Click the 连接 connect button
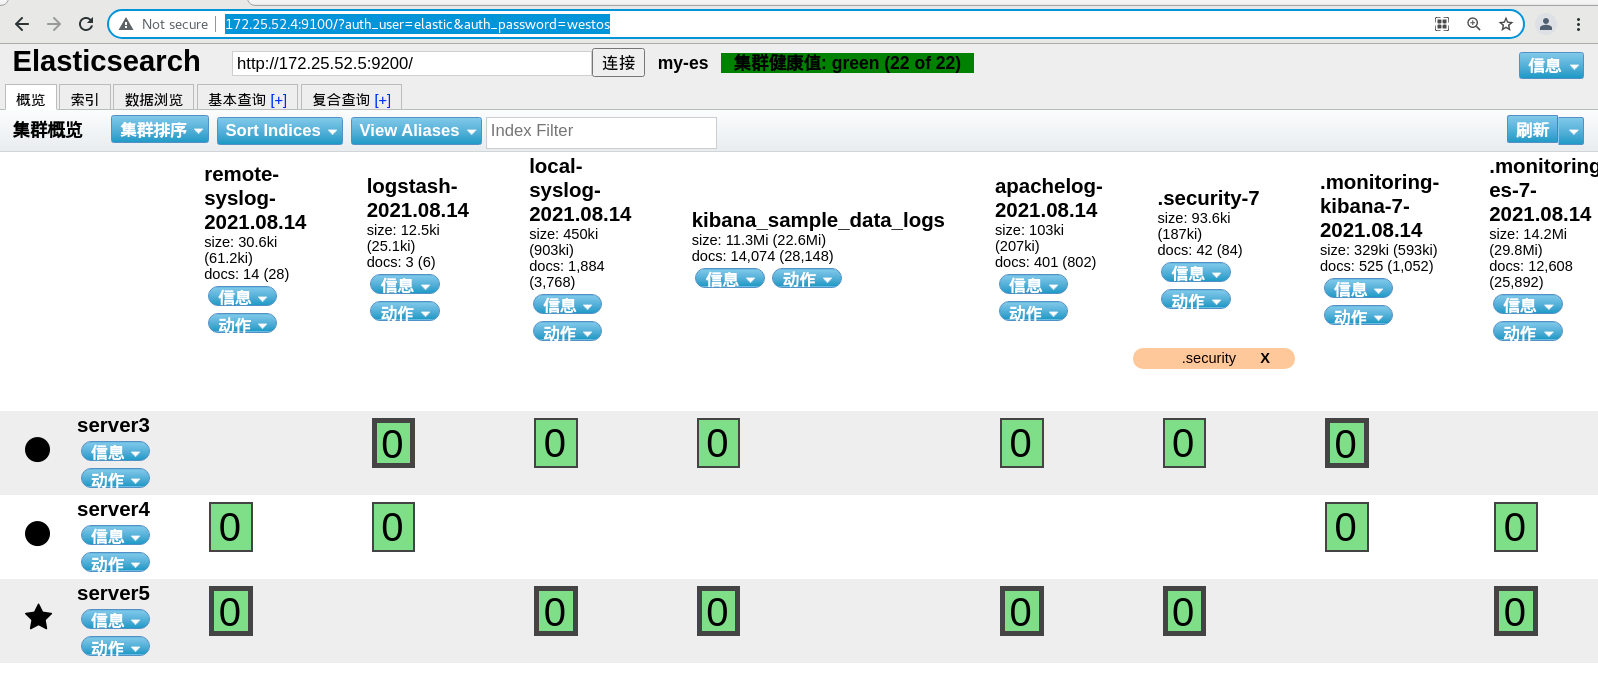 618,63
